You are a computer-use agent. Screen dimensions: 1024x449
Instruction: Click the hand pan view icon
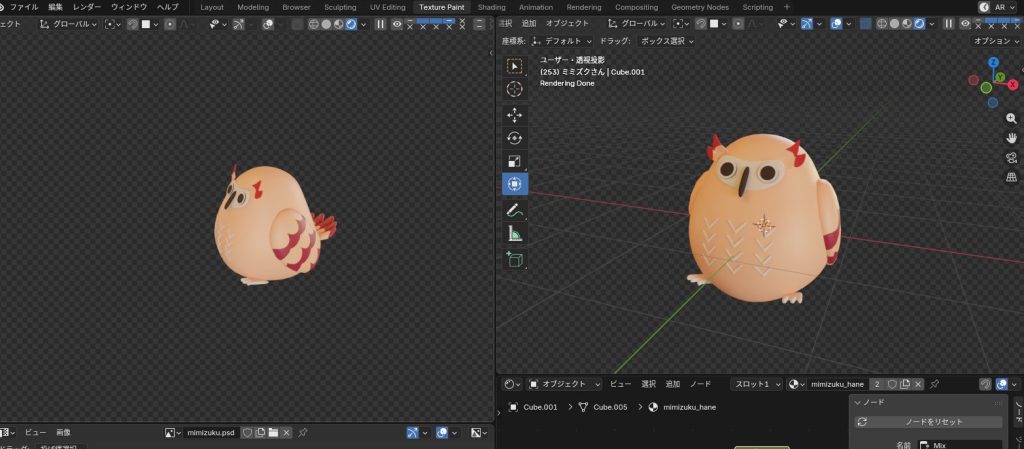point(1011,138)
